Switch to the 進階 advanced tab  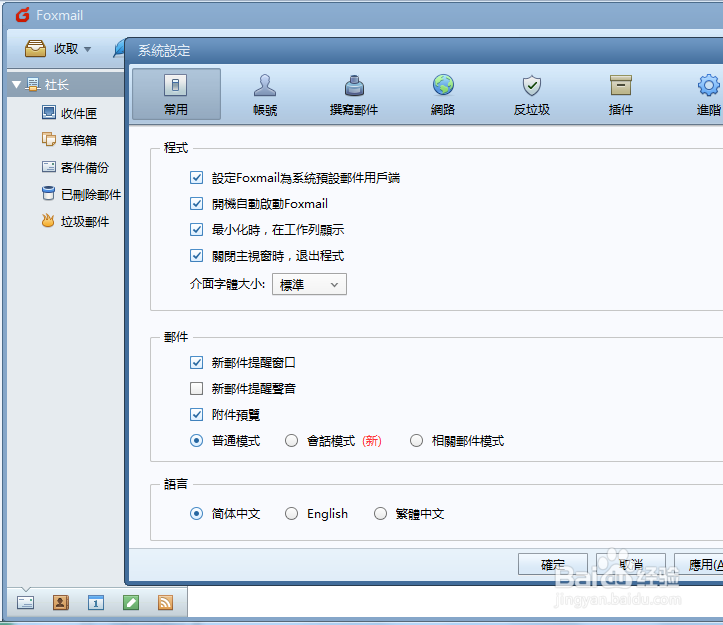[709, 94]
